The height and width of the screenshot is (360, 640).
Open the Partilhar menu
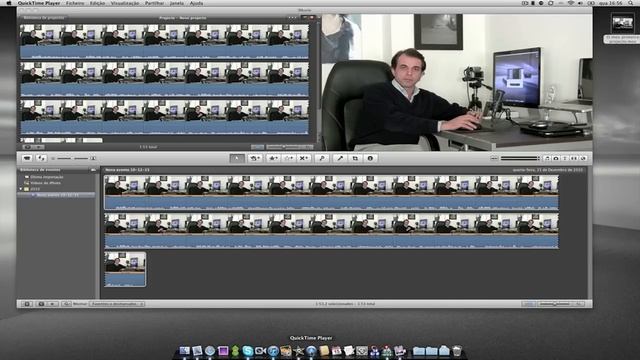pyautogui.click(x=154, y=3)
